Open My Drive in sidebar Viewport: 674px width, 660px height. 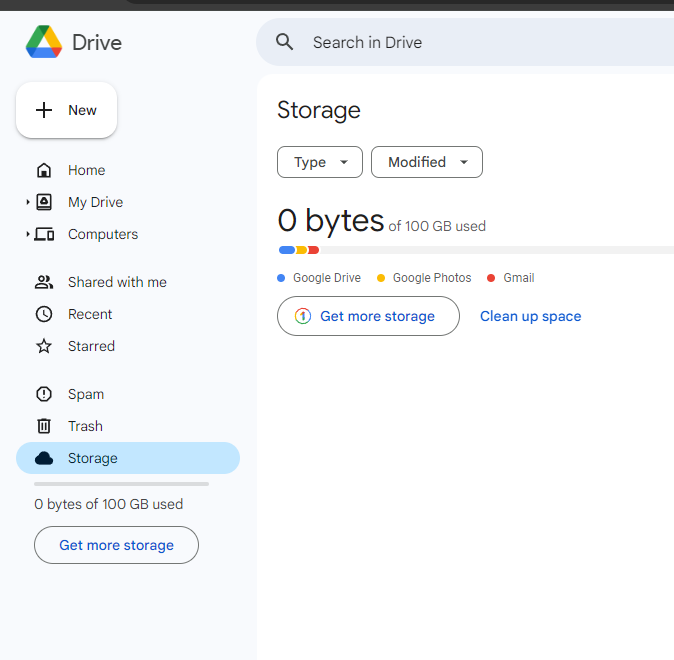tap(95, 202)
